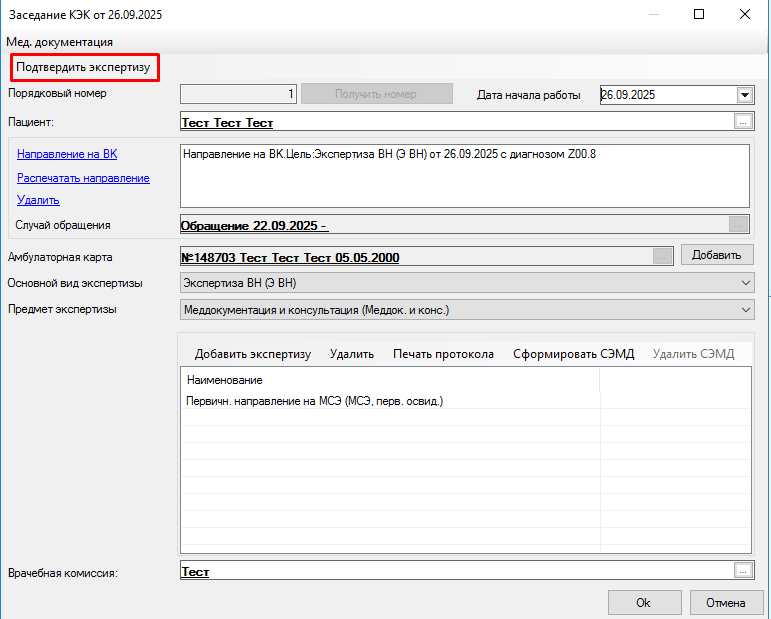Open the Мед. документация menu
This screenshot has height=619, width=771.
pos(59,42)
